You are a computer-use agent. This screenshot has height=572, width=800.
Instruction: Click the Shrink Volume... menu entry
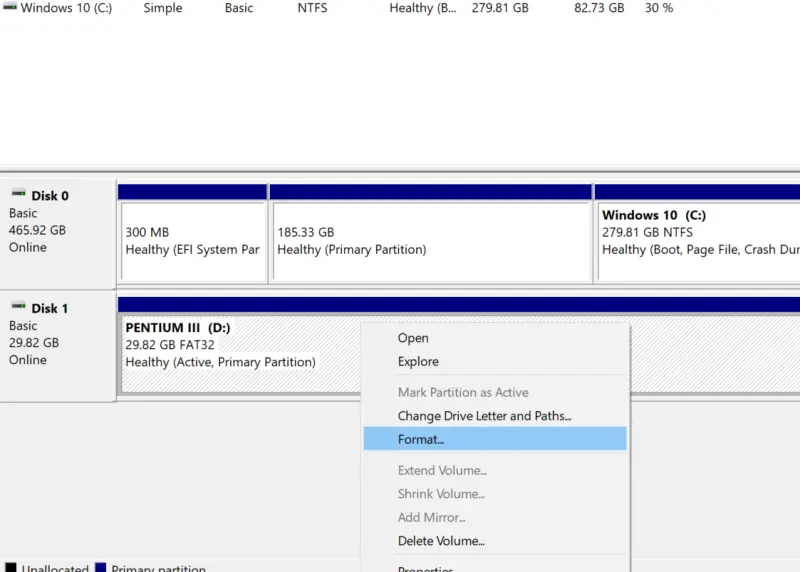click(495, 493)
